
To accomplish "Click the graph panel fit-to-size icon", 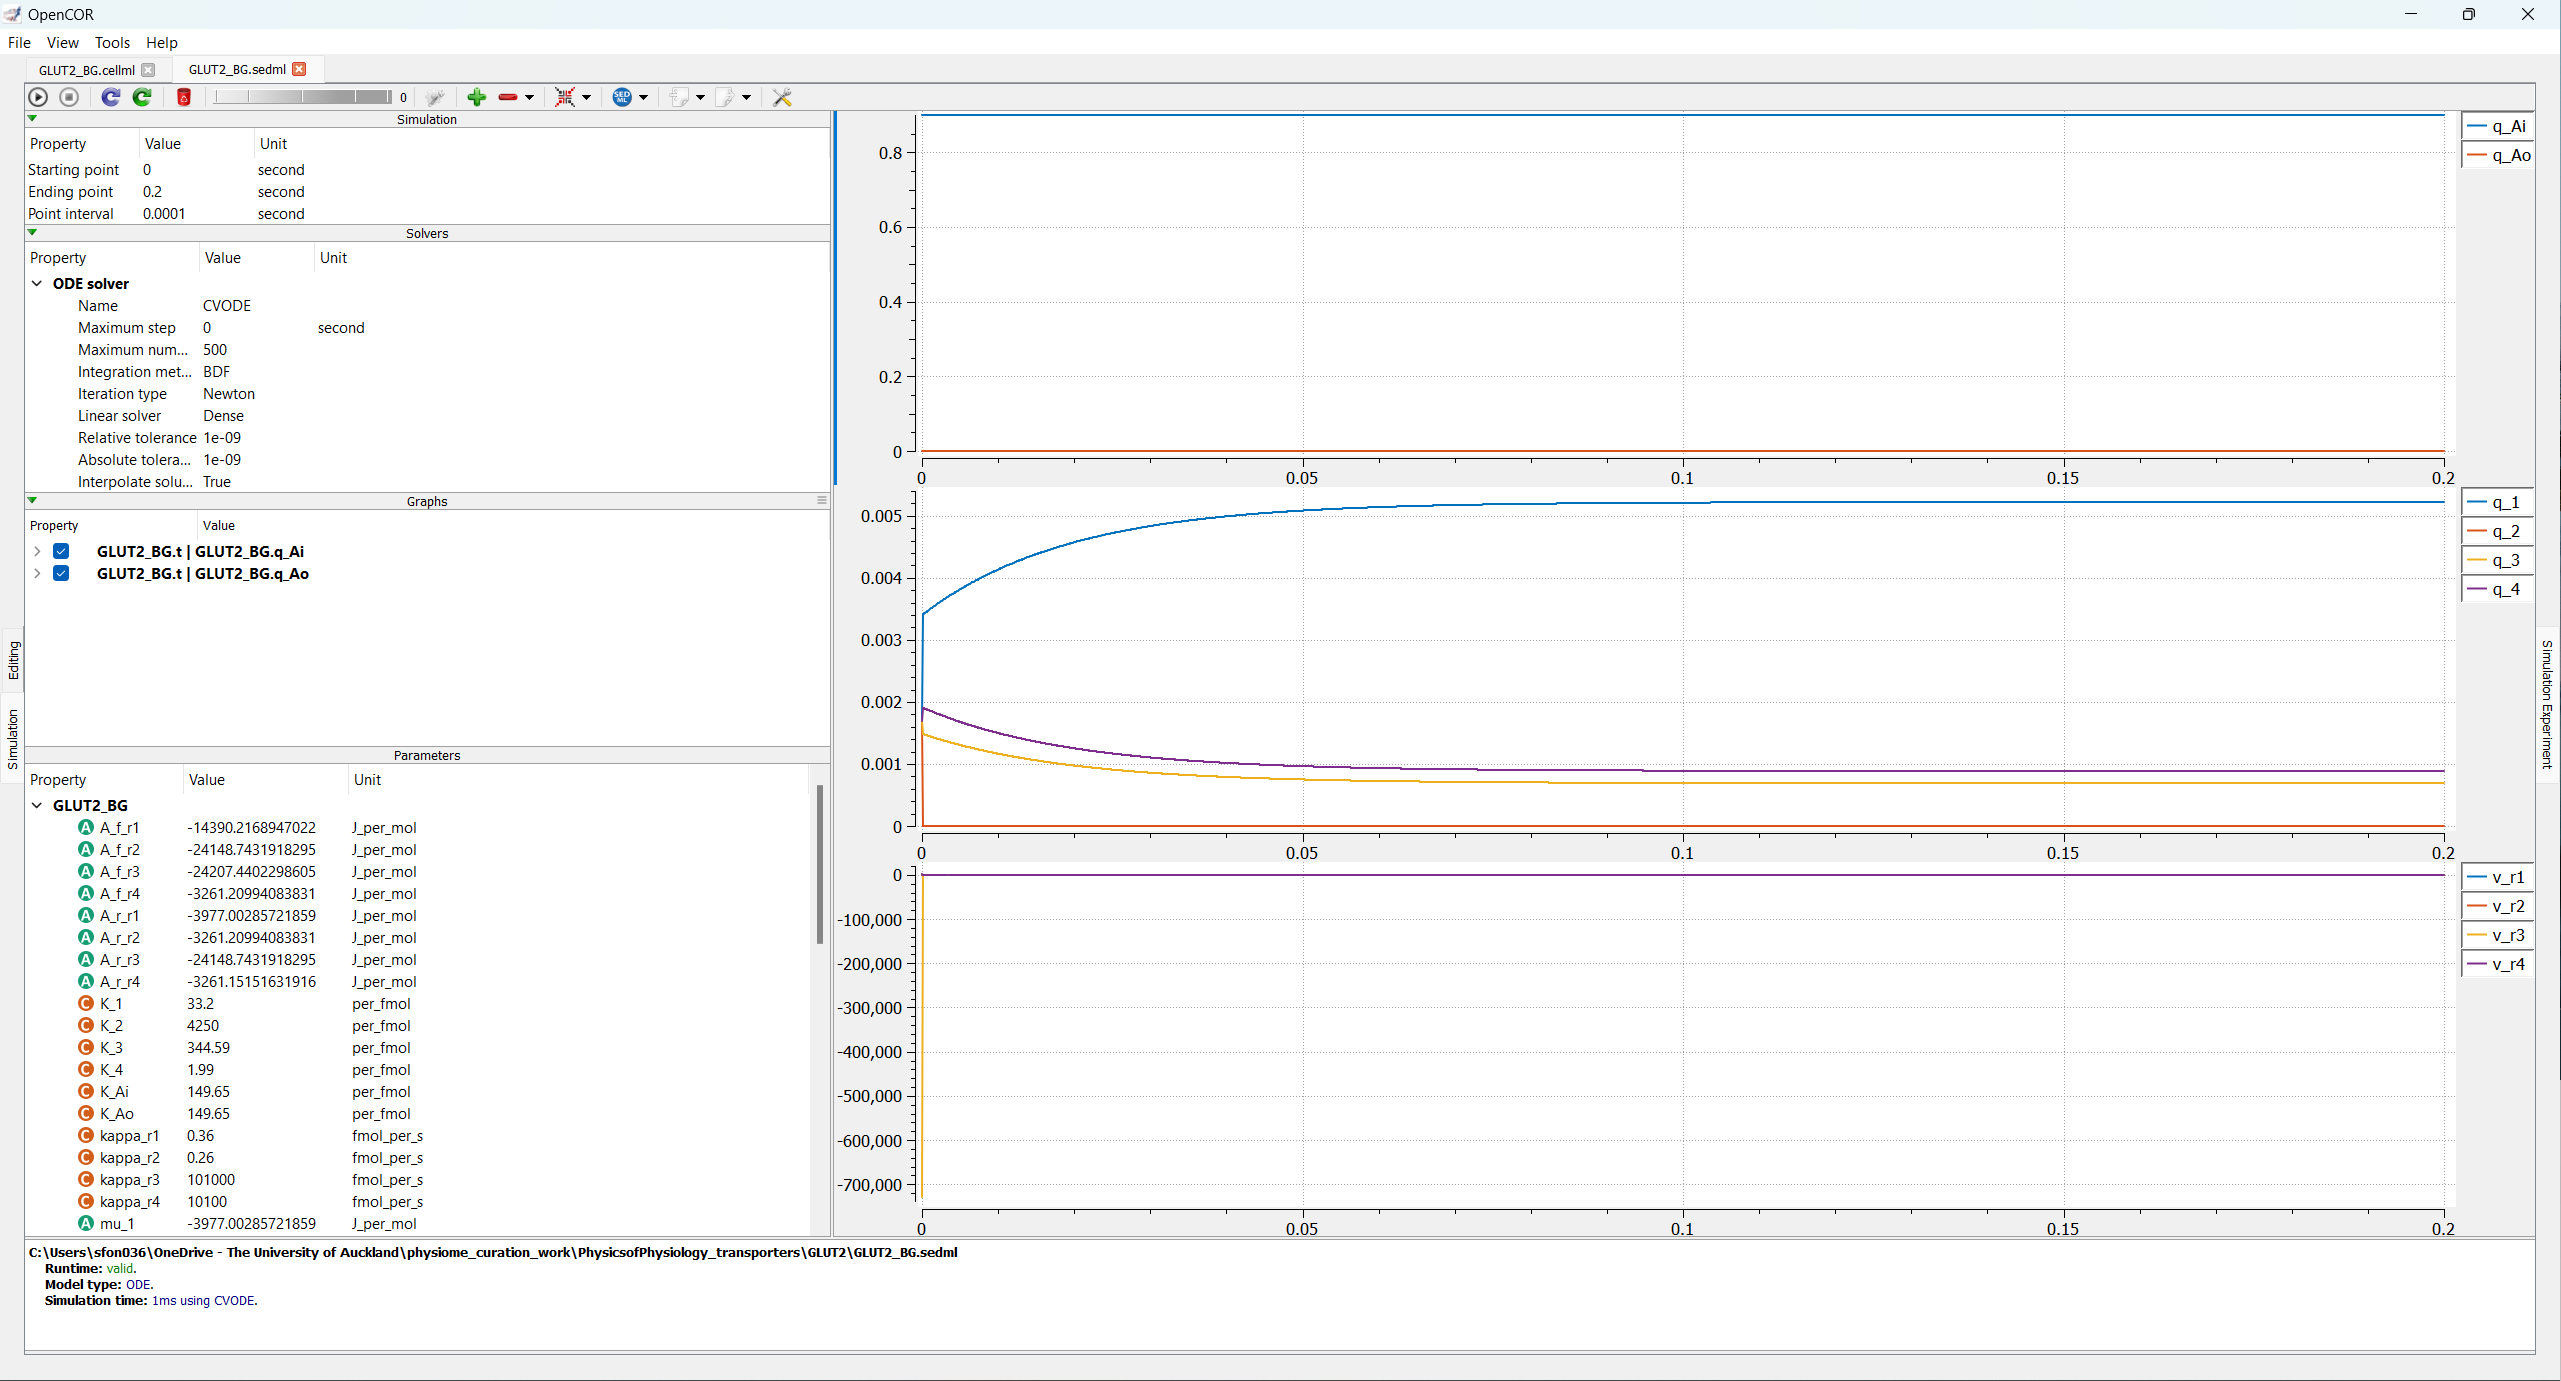I will click(565, 97).
